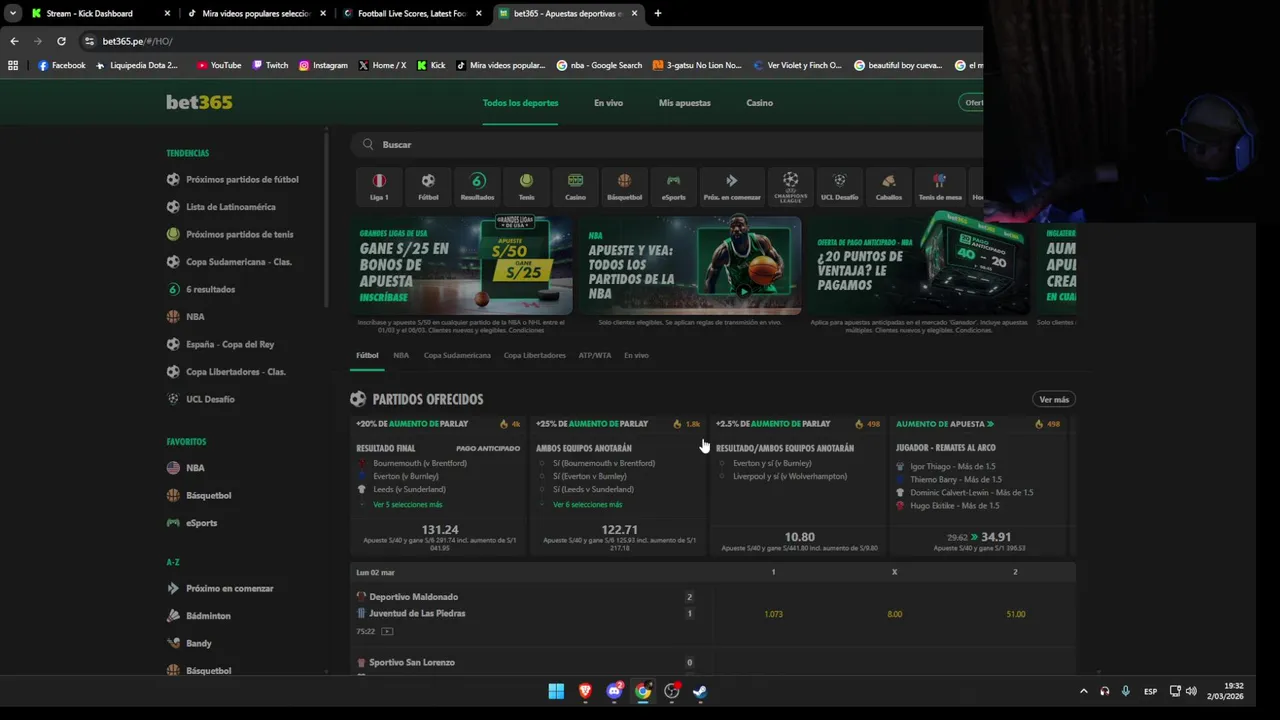Select the ATP/WTA tab
1280x720 pixels.
coord(595,355)
